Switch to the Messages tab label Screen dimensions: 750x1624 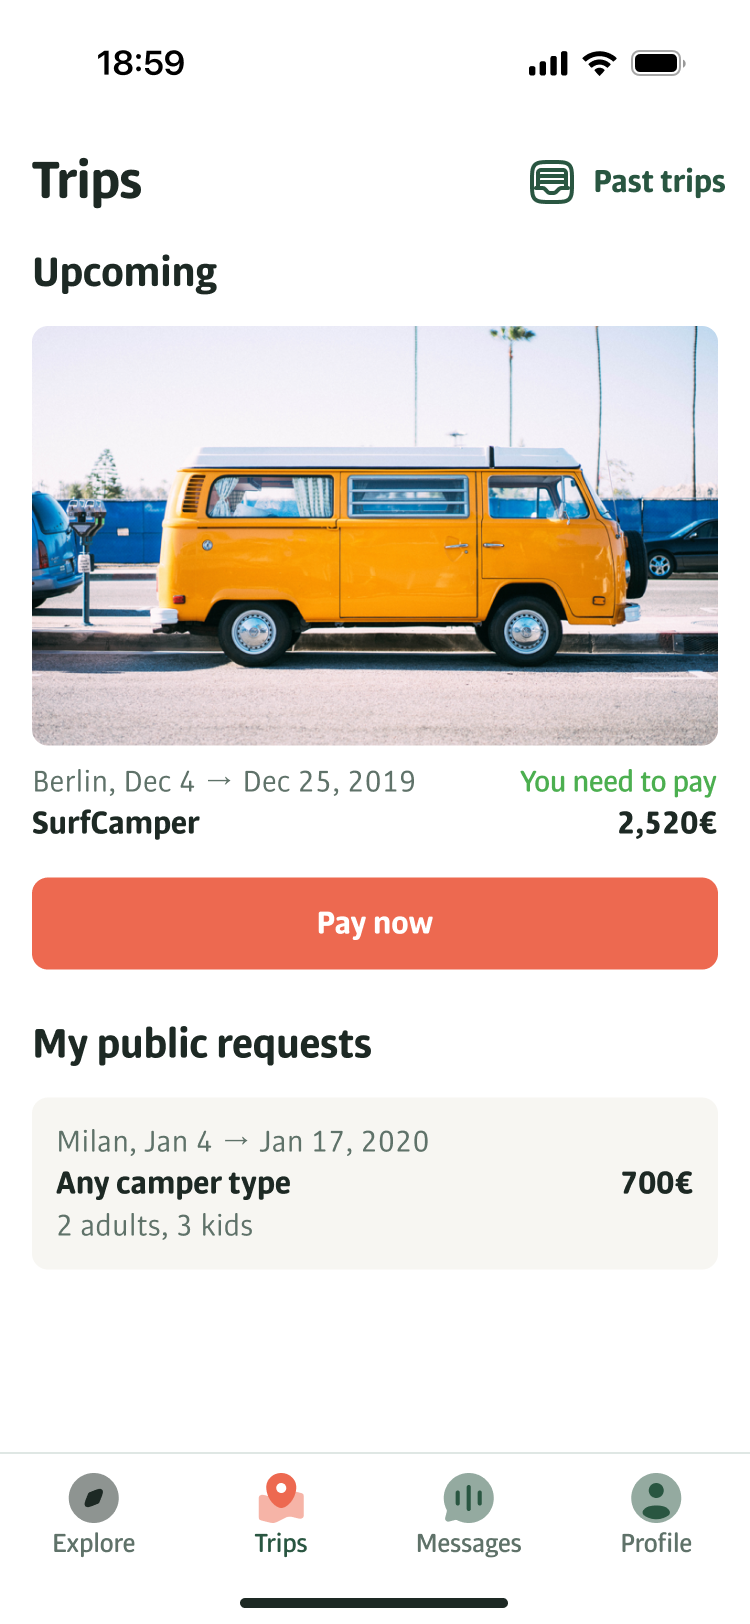[468, 1543]
